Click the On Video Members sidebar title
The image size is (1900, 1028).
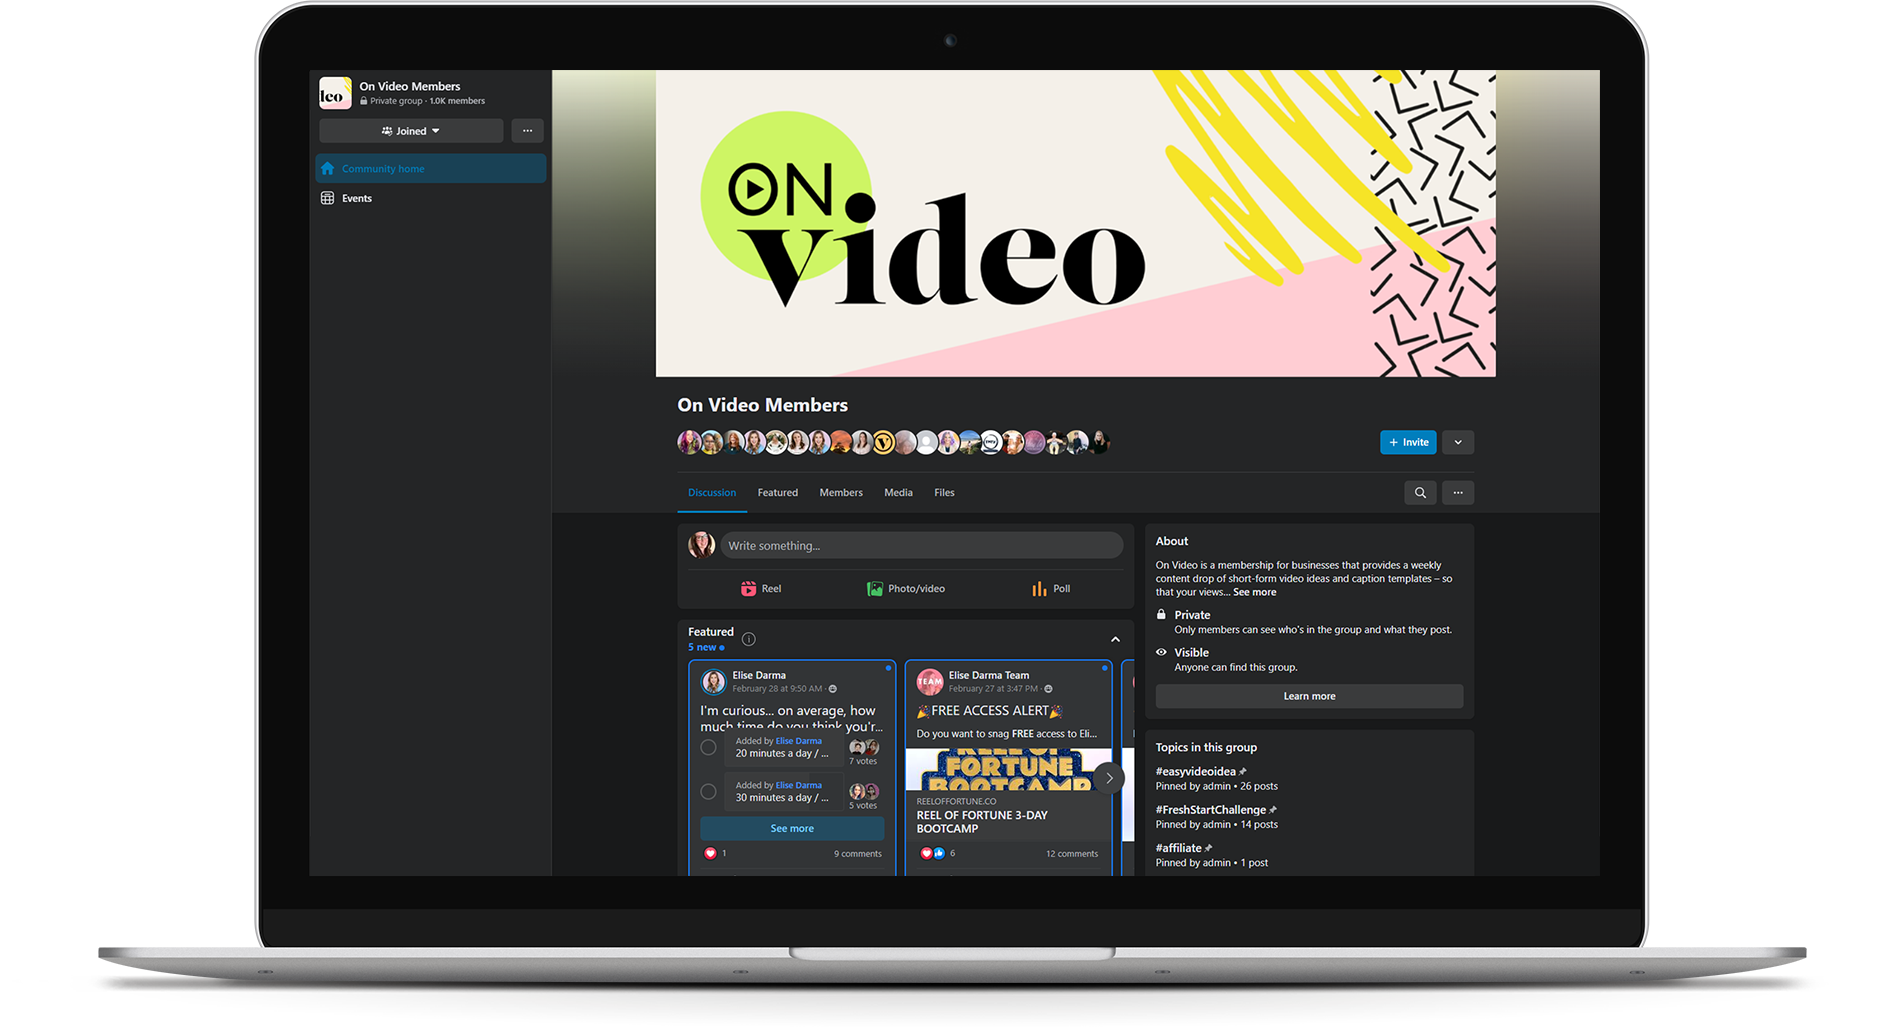[x=410, y=86]
